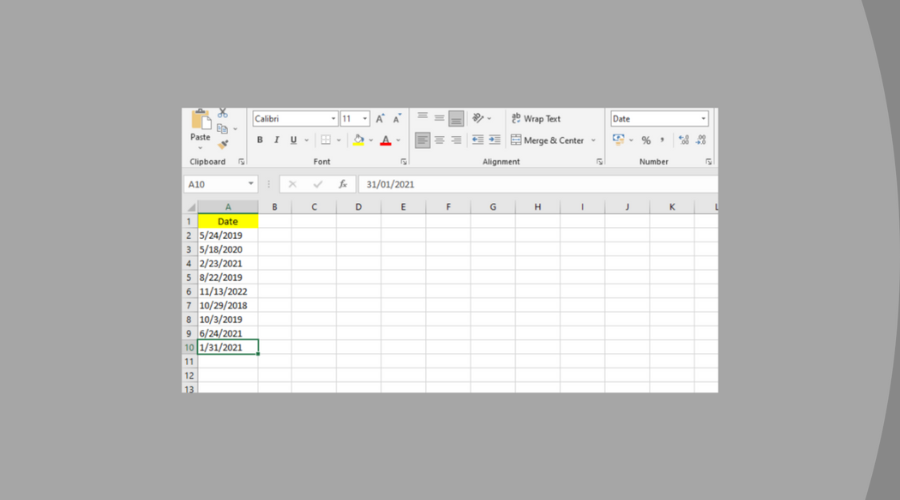The height and width of the screenshot is (500, 900).
Task: Open Font settings dialog launcher
Action: coord(404,162)
